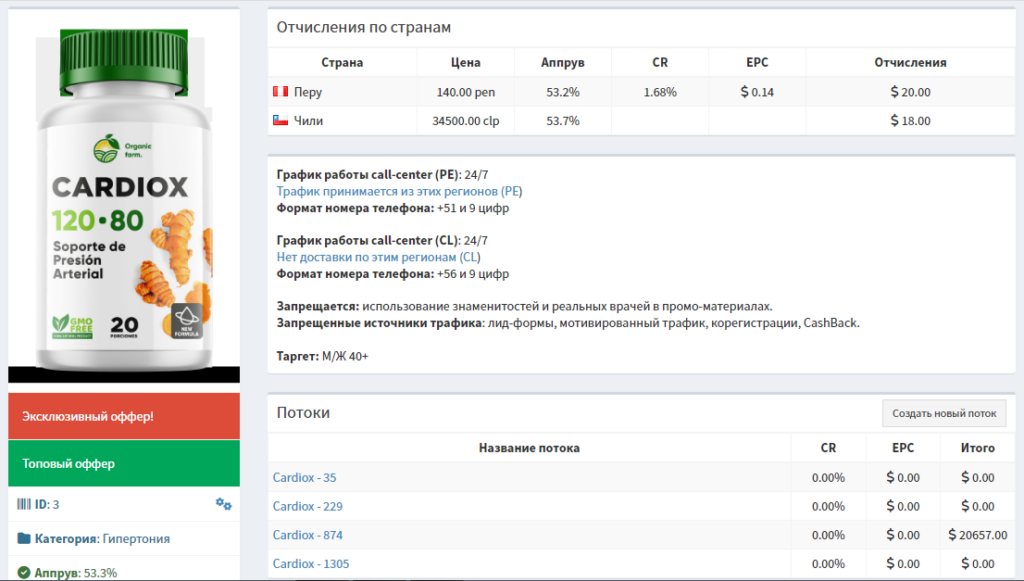Click the barcode icon next to ID
Image resolution: width=1024 pixels, height=581 pixels.
pos(25,505)
